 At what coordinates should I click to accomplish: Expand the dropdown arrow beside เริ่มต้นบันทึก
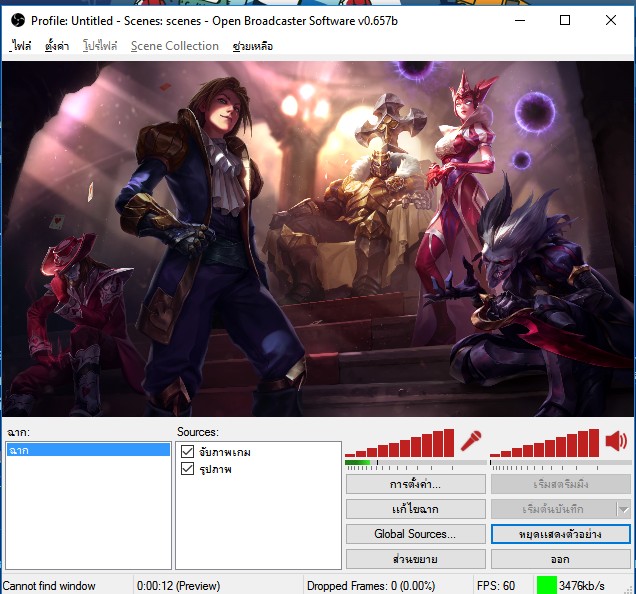623,509
